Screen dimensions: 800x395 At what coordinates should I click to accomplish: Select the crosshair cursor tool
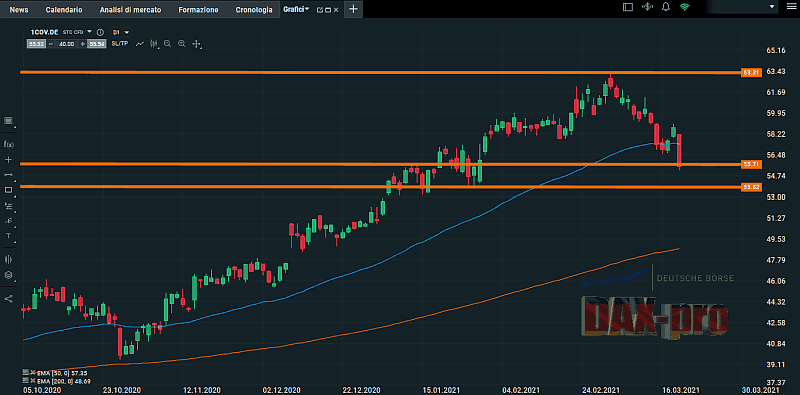[196, 44]
